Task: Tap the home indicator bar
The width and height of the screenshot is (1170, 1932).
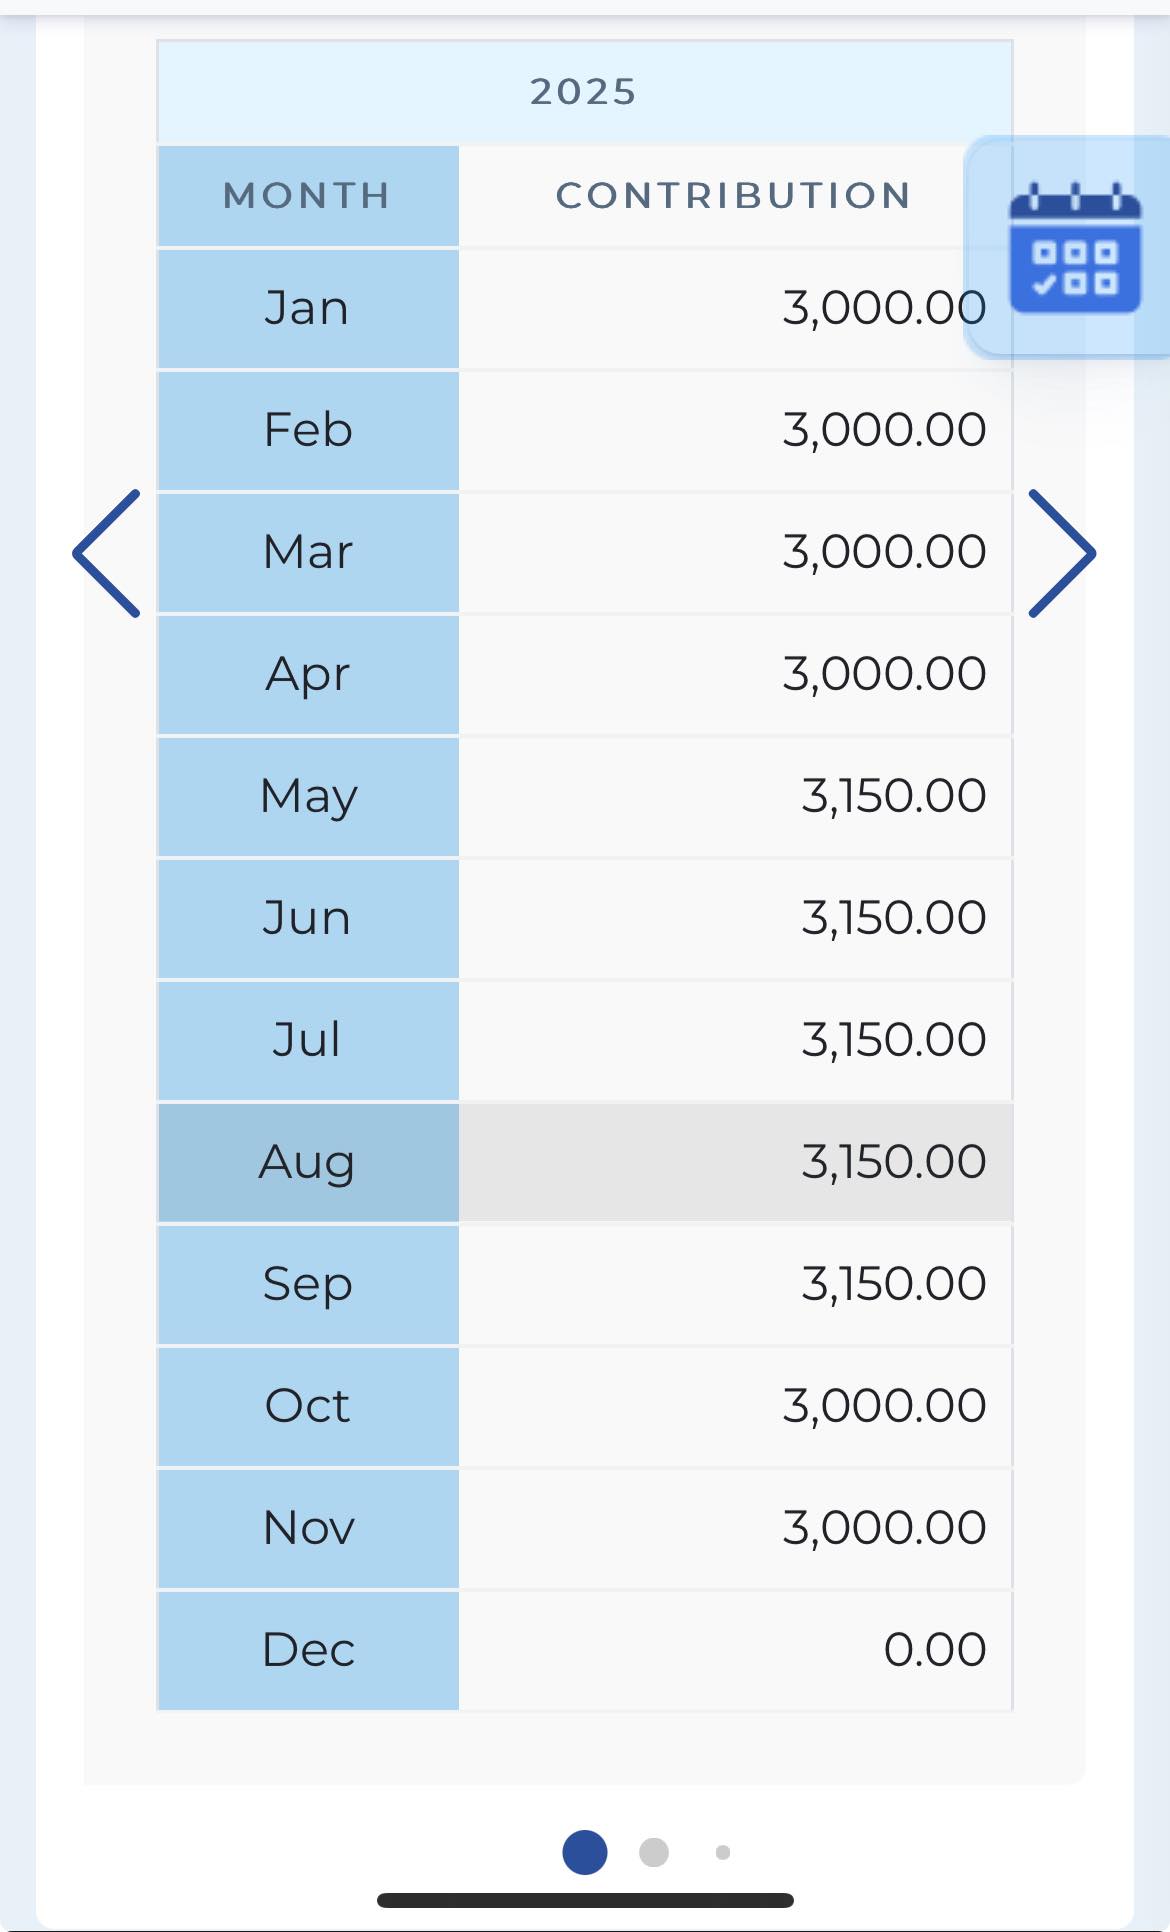Action: [585, 1900]
